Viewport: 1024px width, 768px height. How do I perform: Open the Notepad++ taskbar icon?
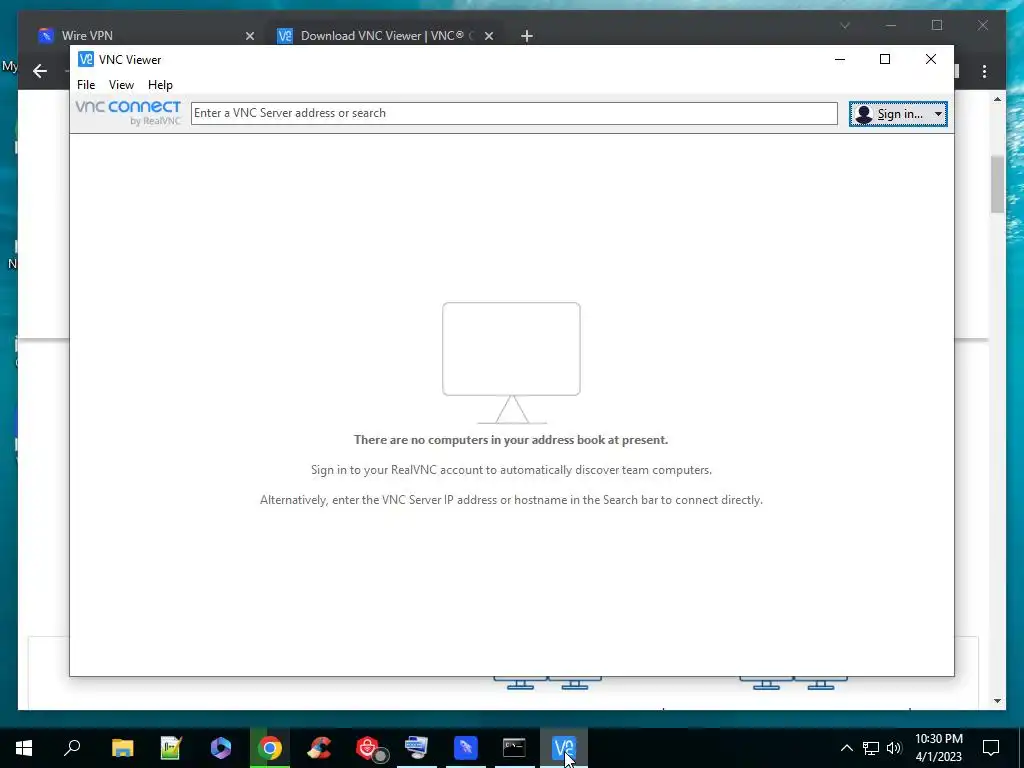[x=170, y=748]
